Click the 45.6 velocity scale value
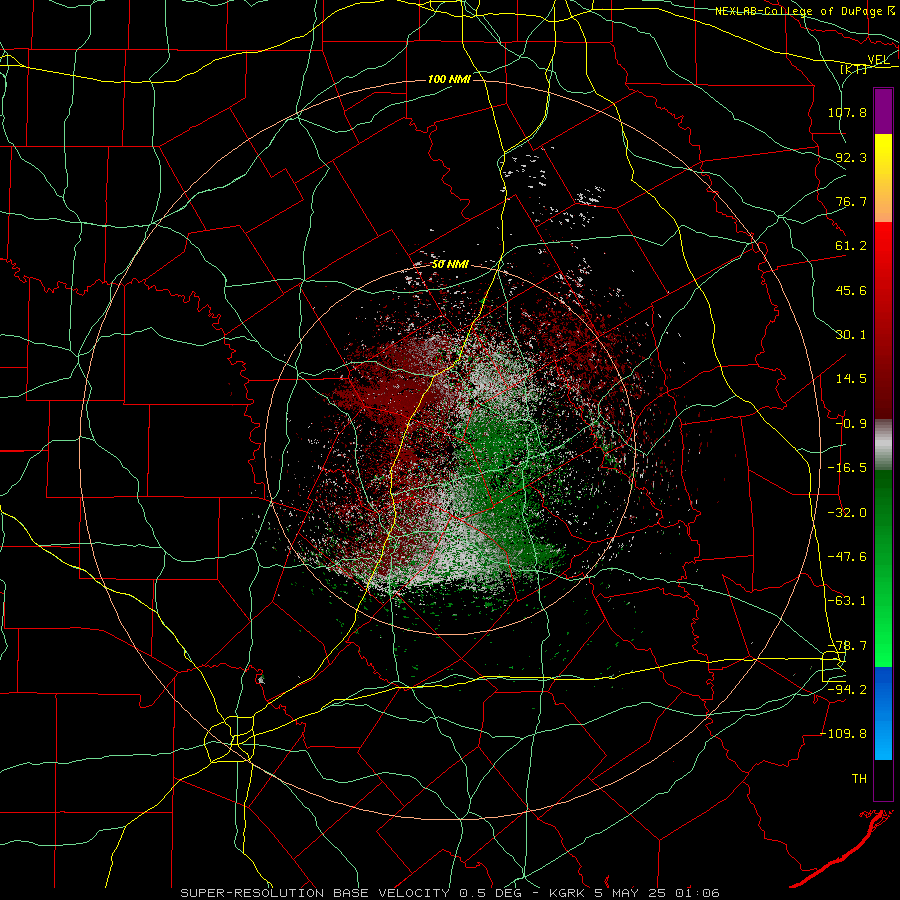Screen dimensions: 900x900 click(851, 290)
